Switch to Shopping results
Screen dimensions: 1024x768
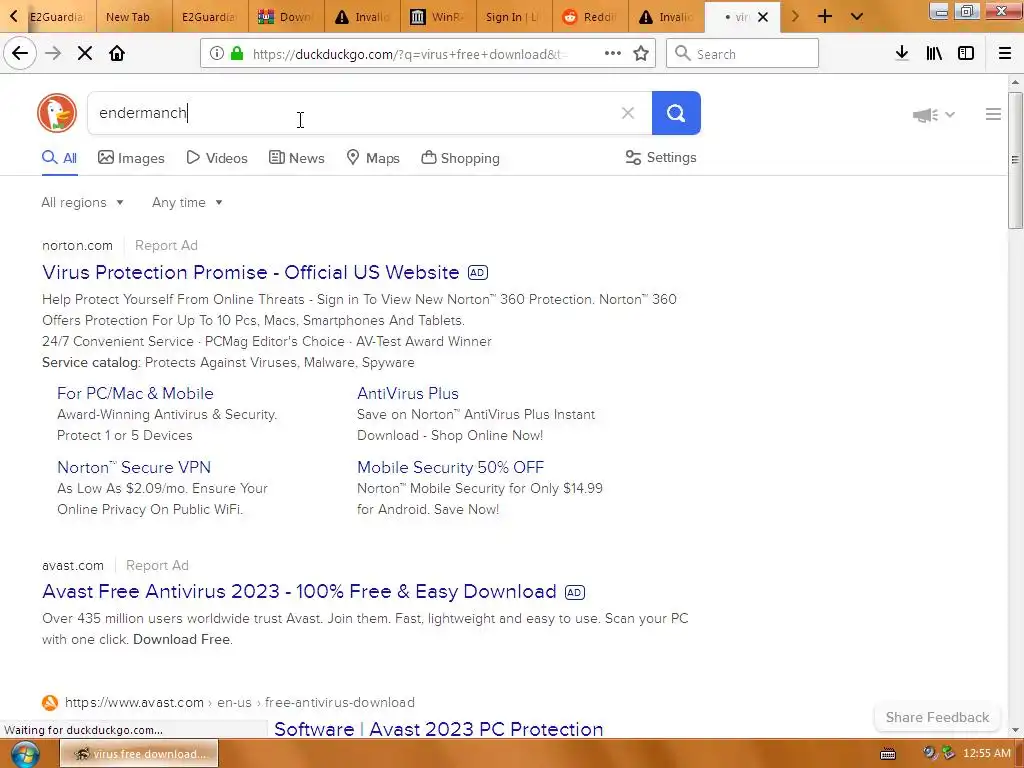coord(460,158)
